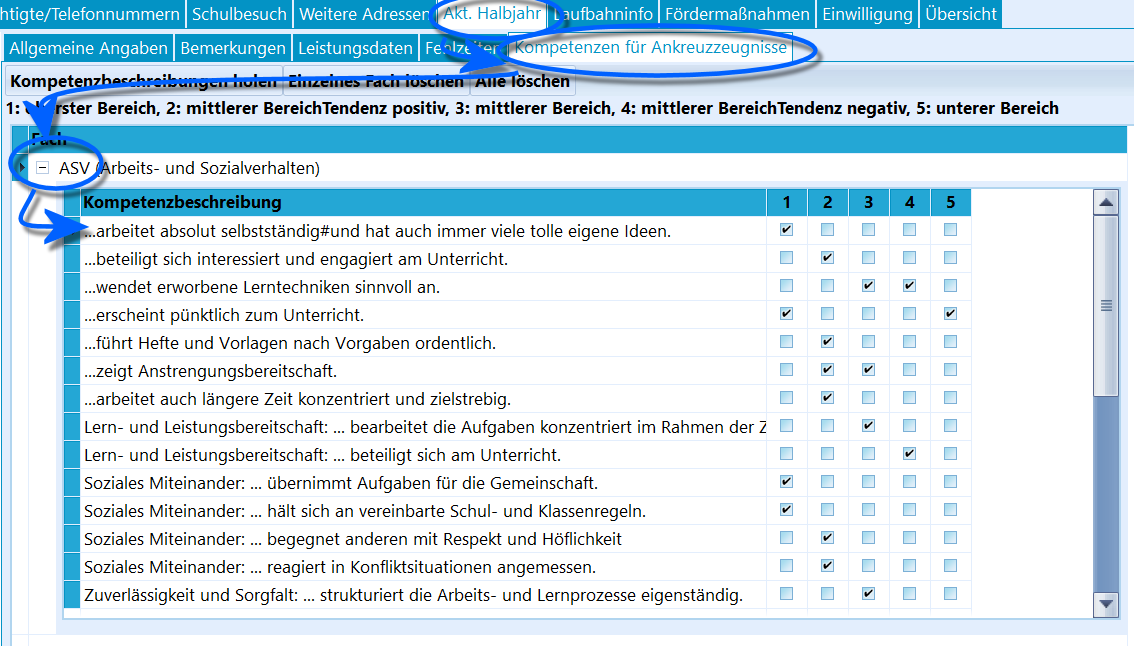
Task: Uncheck level 2 for 'arbeitet auch längere Zeit'
Action: (x=827, y=398)
